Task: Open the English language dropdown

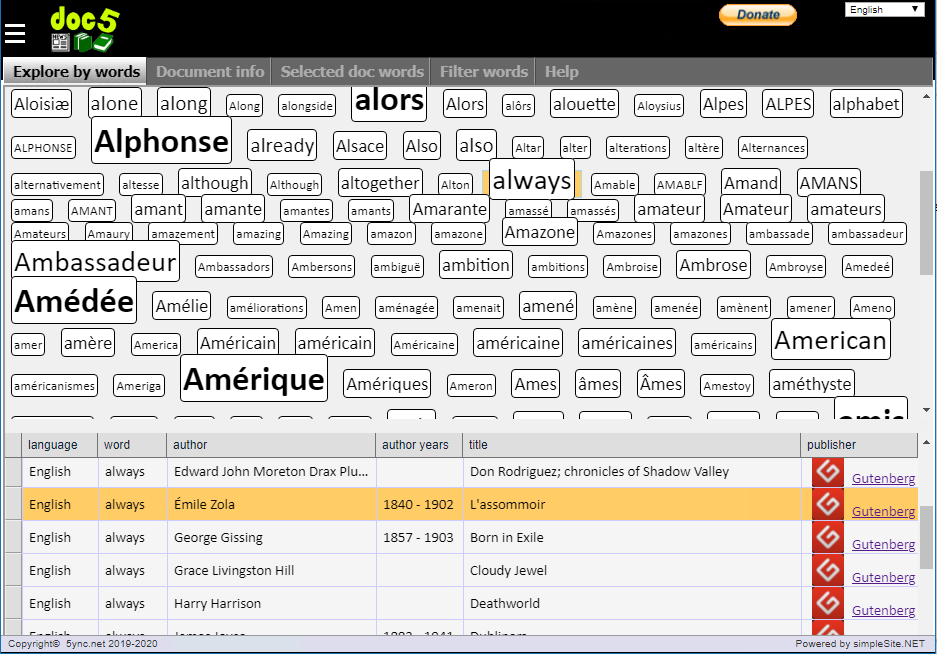Action: coord(884,10)
